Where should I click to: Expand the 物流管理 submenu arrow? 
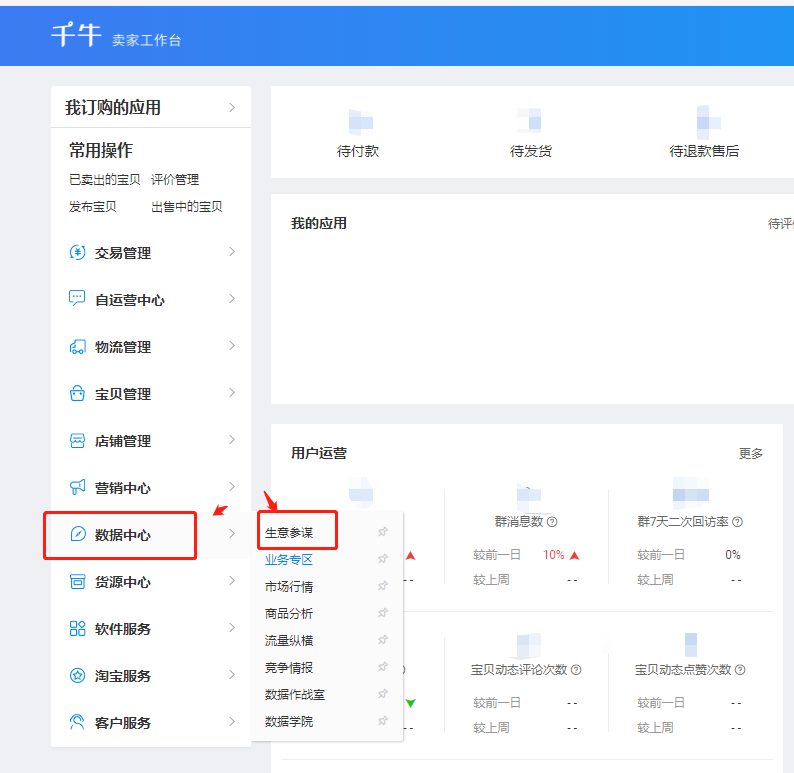232,346
